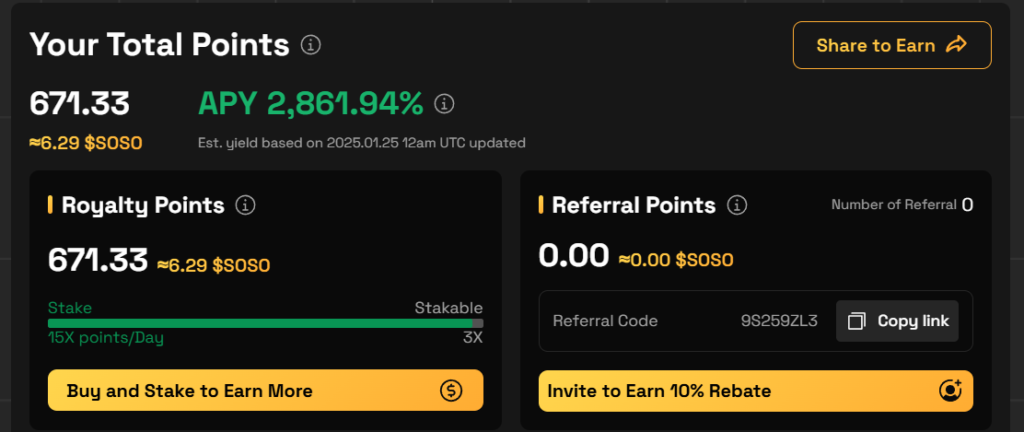
Task: Click the APY 2,861.94% value
Action: [x=311, y=104]
